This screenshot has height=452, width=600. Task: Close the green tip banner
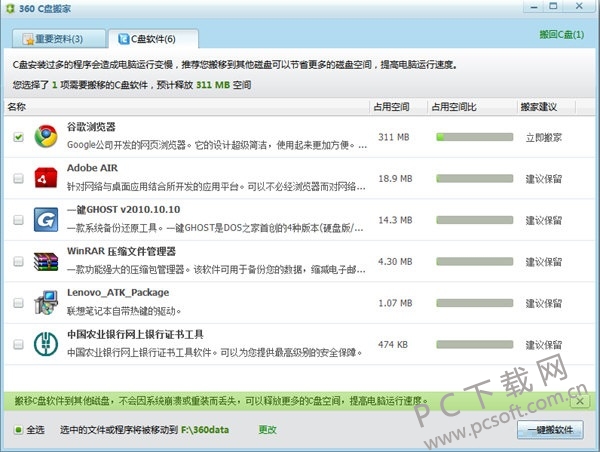pos(580,401)
